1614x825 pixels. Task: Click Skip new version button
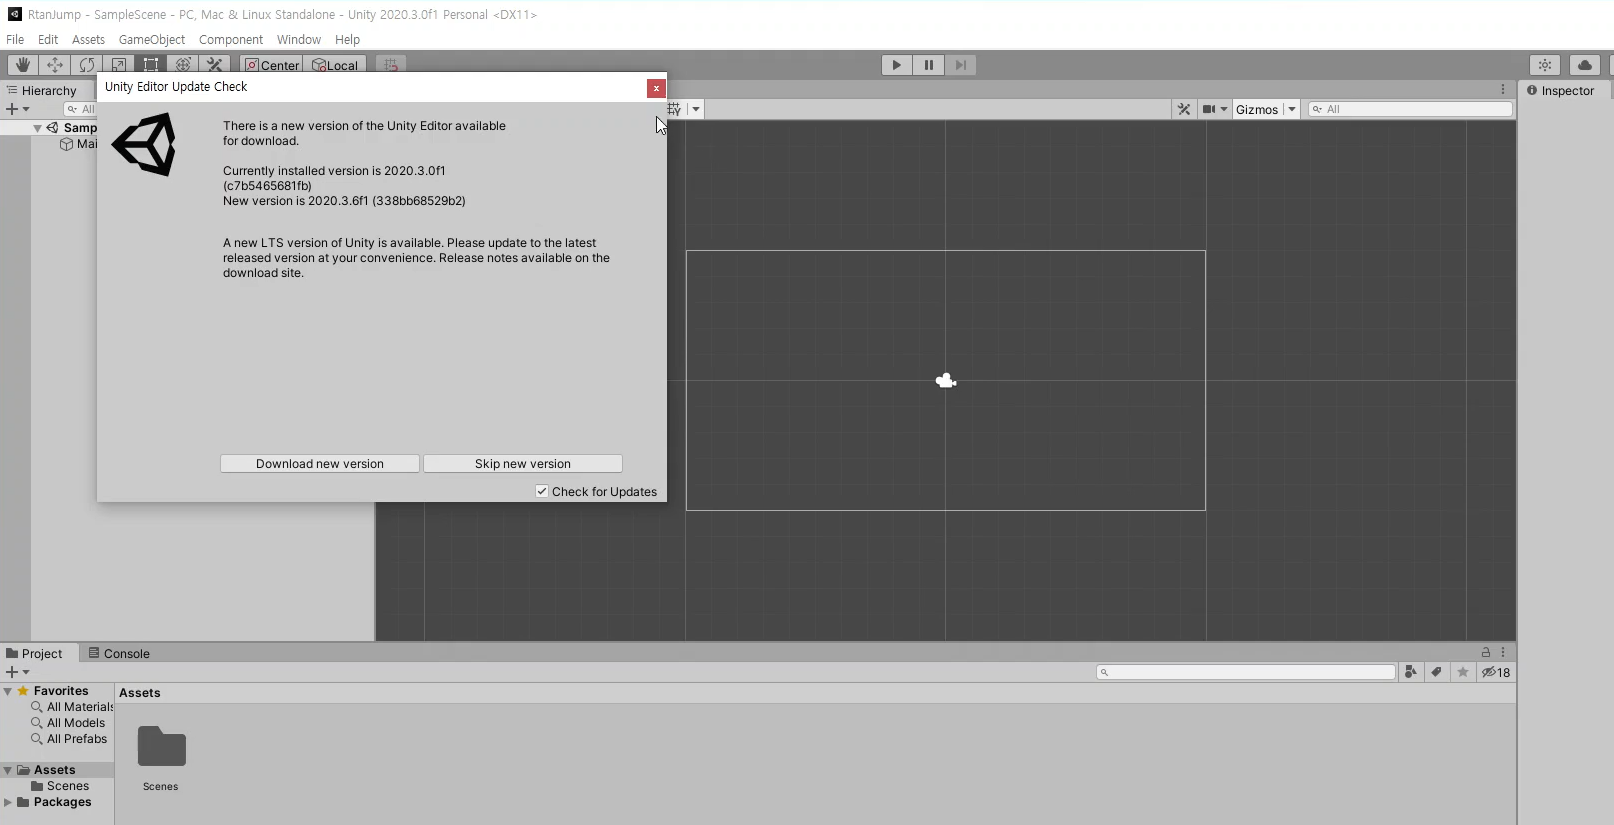[x=523, y=464]
